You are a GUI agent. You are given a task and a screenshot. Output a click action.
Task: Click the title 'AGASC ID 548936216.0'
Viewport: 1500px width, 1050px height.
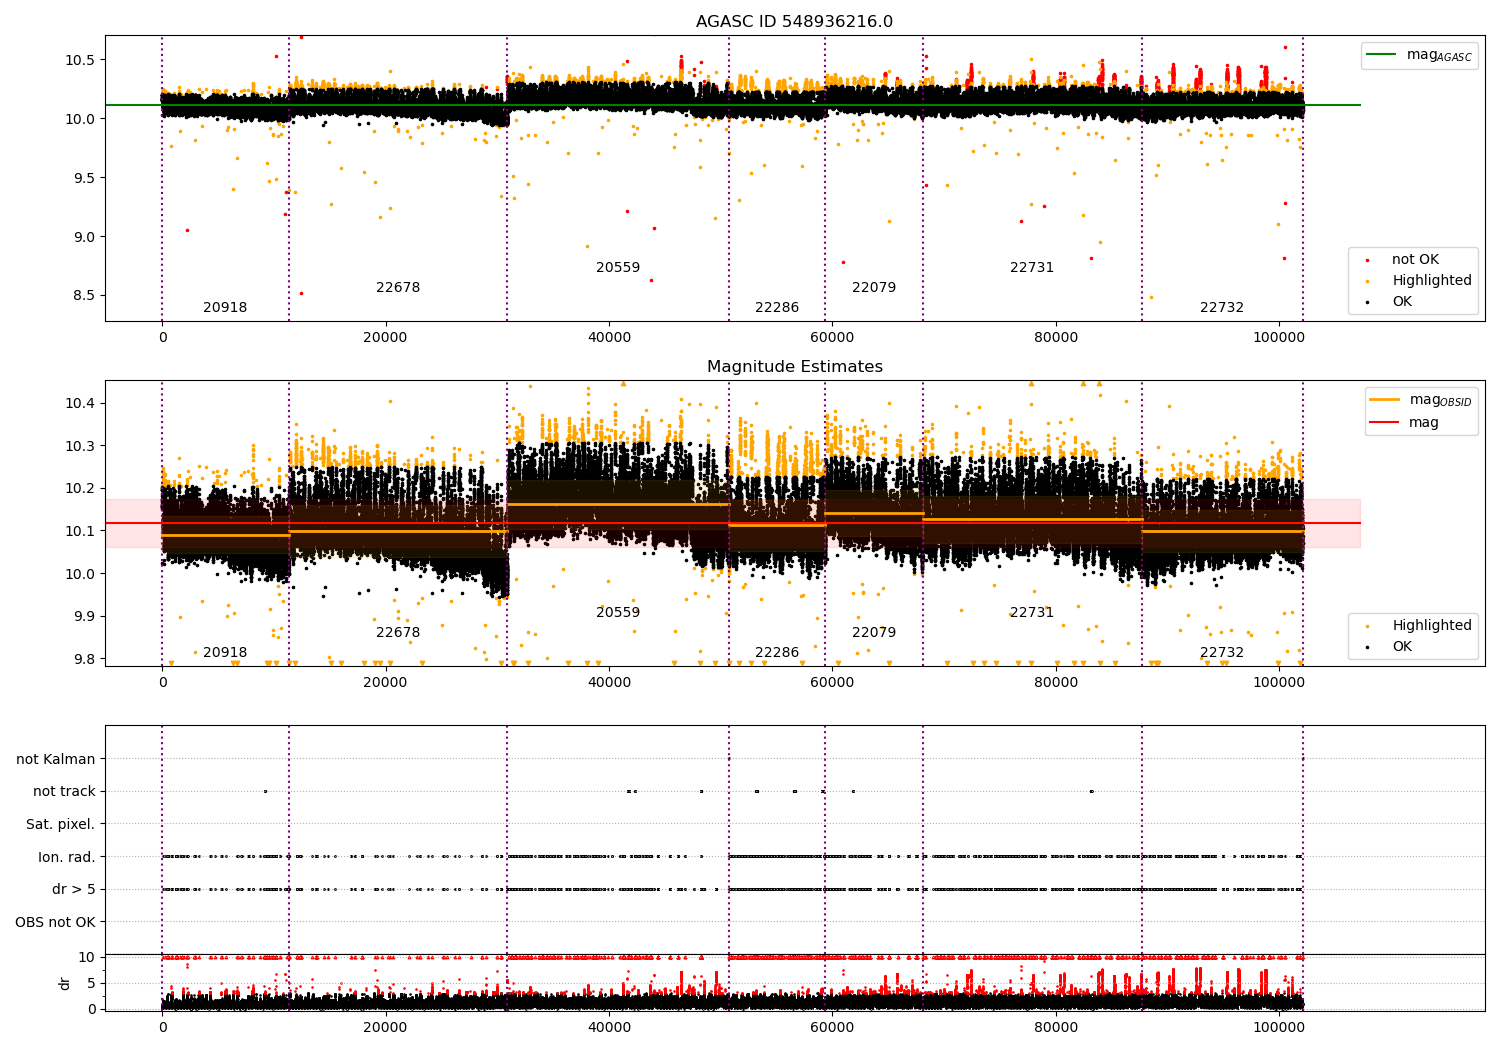794,21
